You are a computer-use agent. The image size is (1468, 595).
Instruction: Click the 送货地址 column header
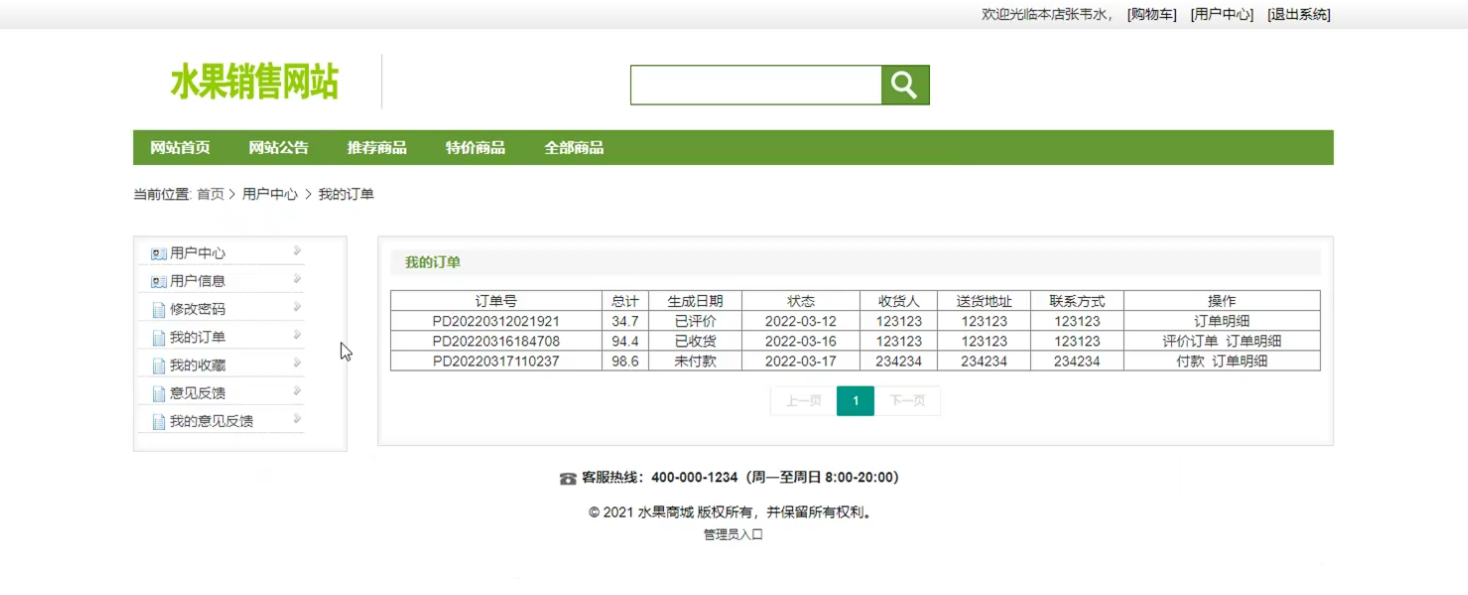click(x=984, y=301)
